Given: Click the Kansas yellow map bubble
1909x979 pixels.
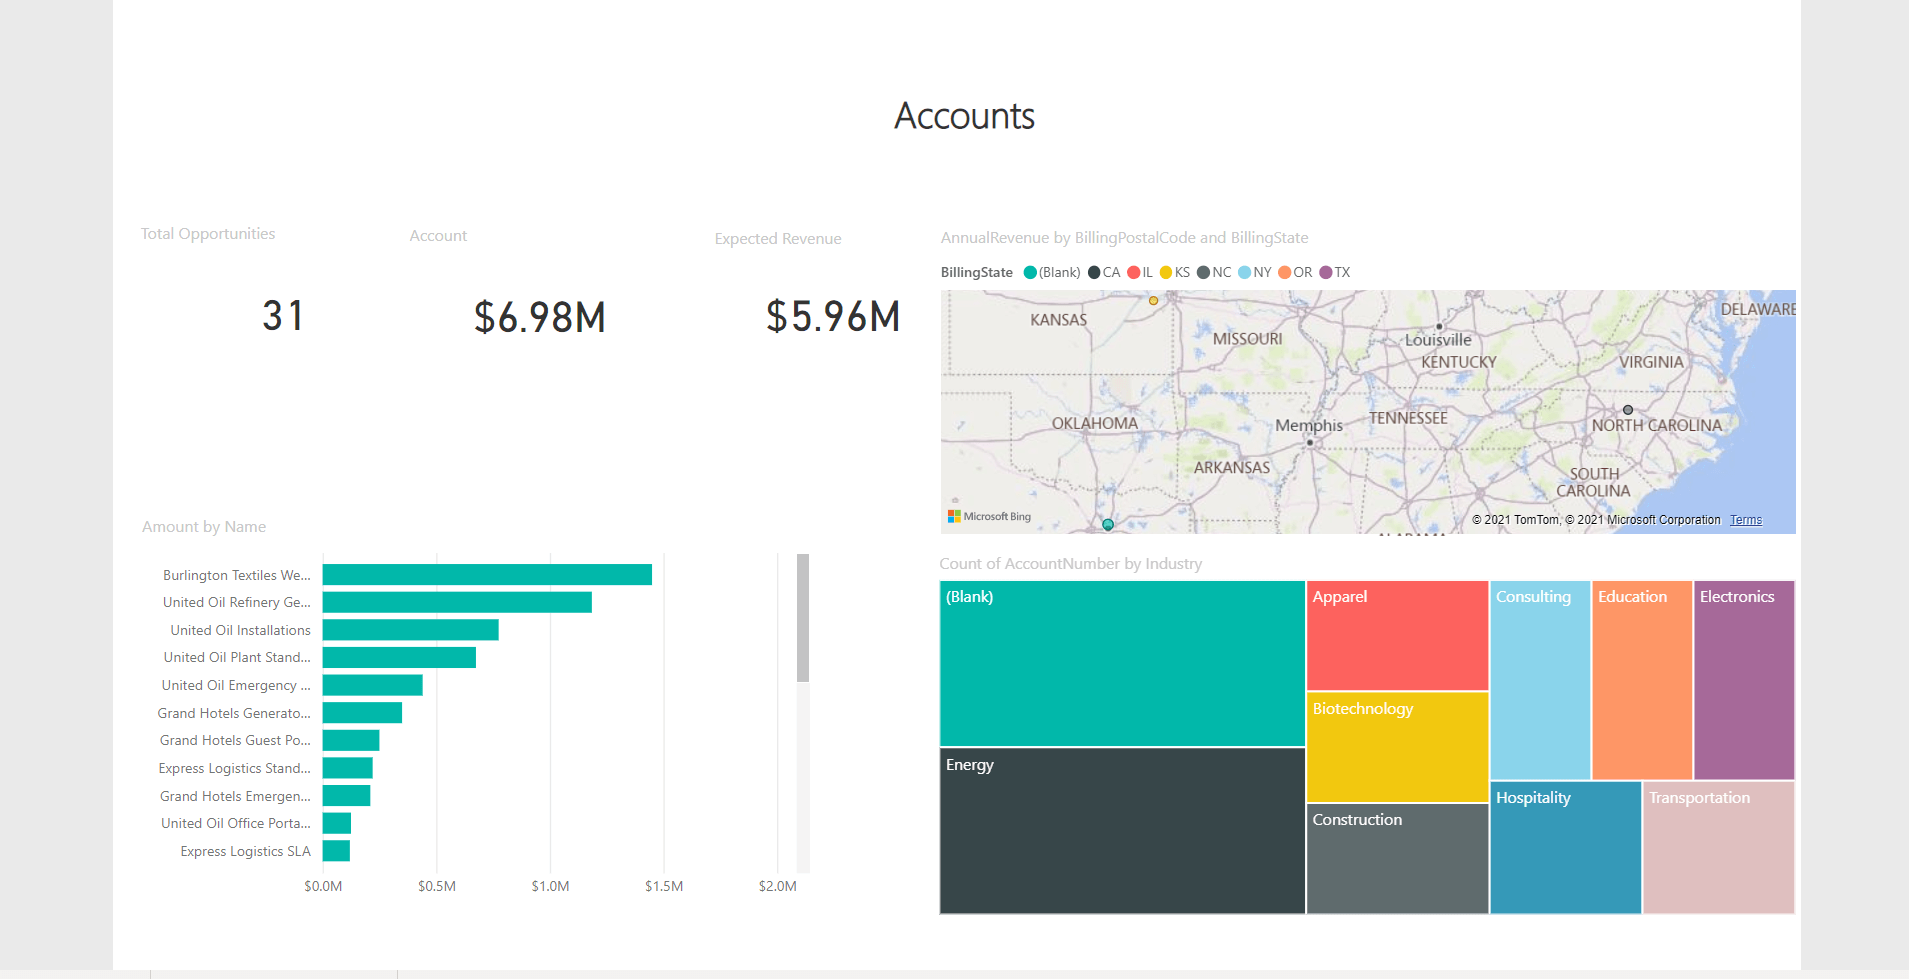Looking at the screenshot, I should coord(1153,300).
